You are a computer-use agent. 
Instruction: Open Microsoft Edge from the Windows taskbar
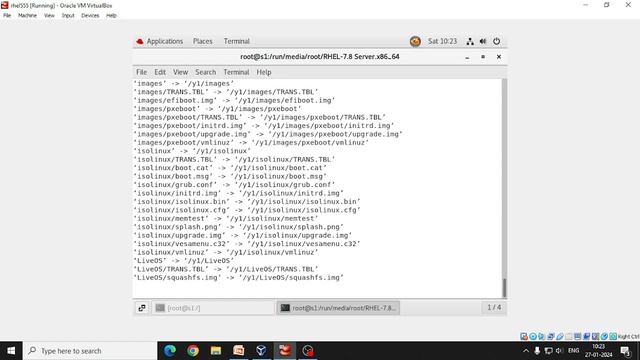click(x=170, y=351)
